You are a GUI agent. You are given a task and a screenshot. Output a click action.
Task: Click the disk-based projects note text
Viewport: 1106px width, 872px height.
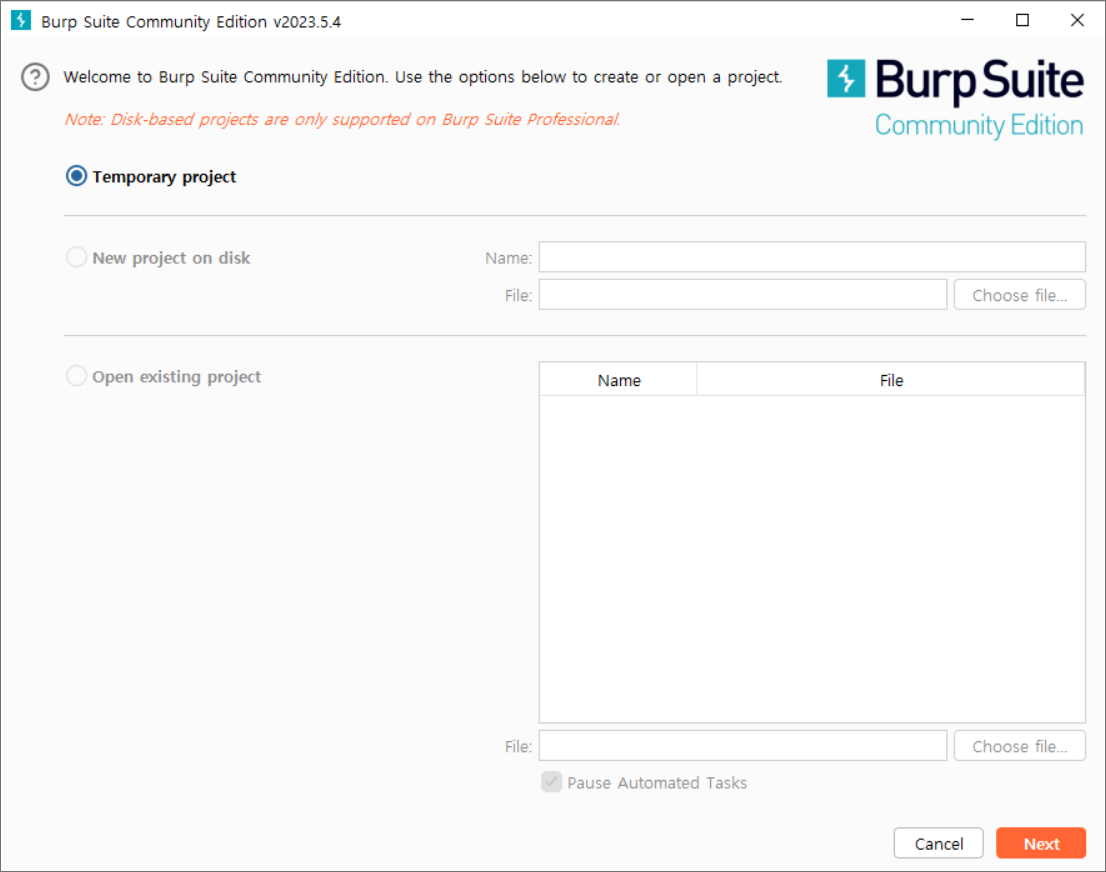point(342,119)
